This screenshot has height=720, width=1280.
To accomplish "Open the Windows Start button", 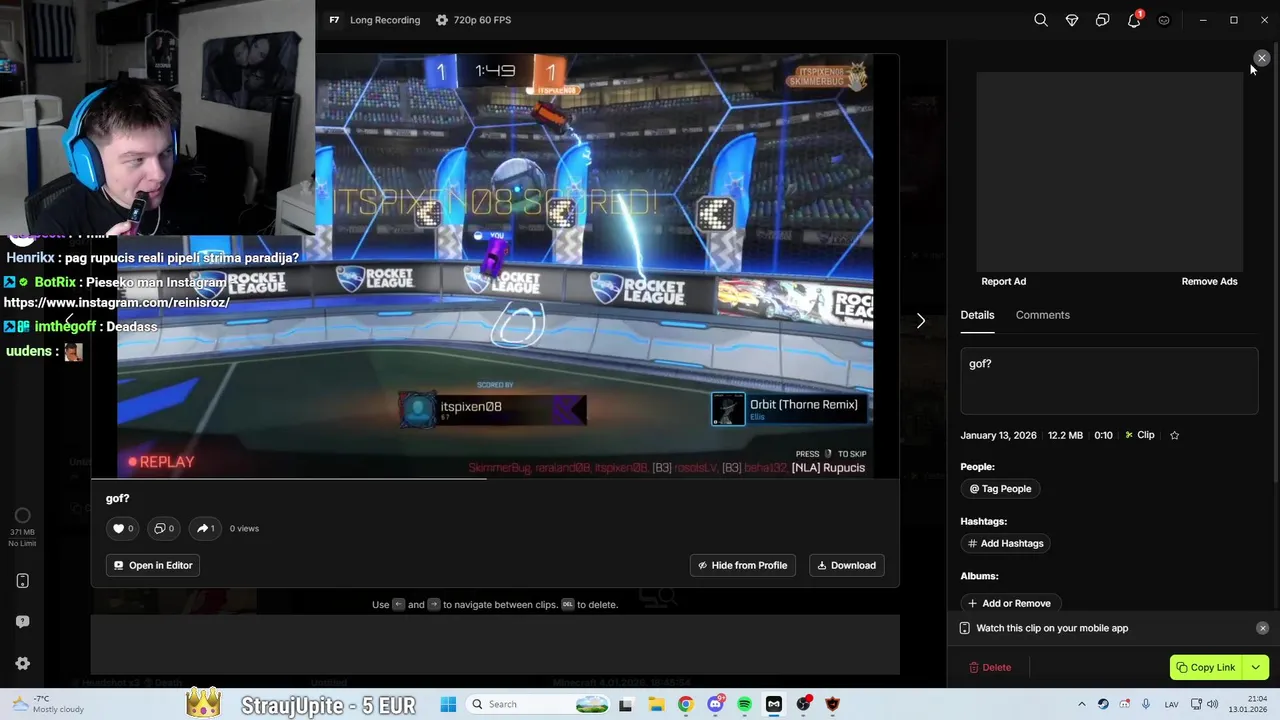I will point(447,704).
